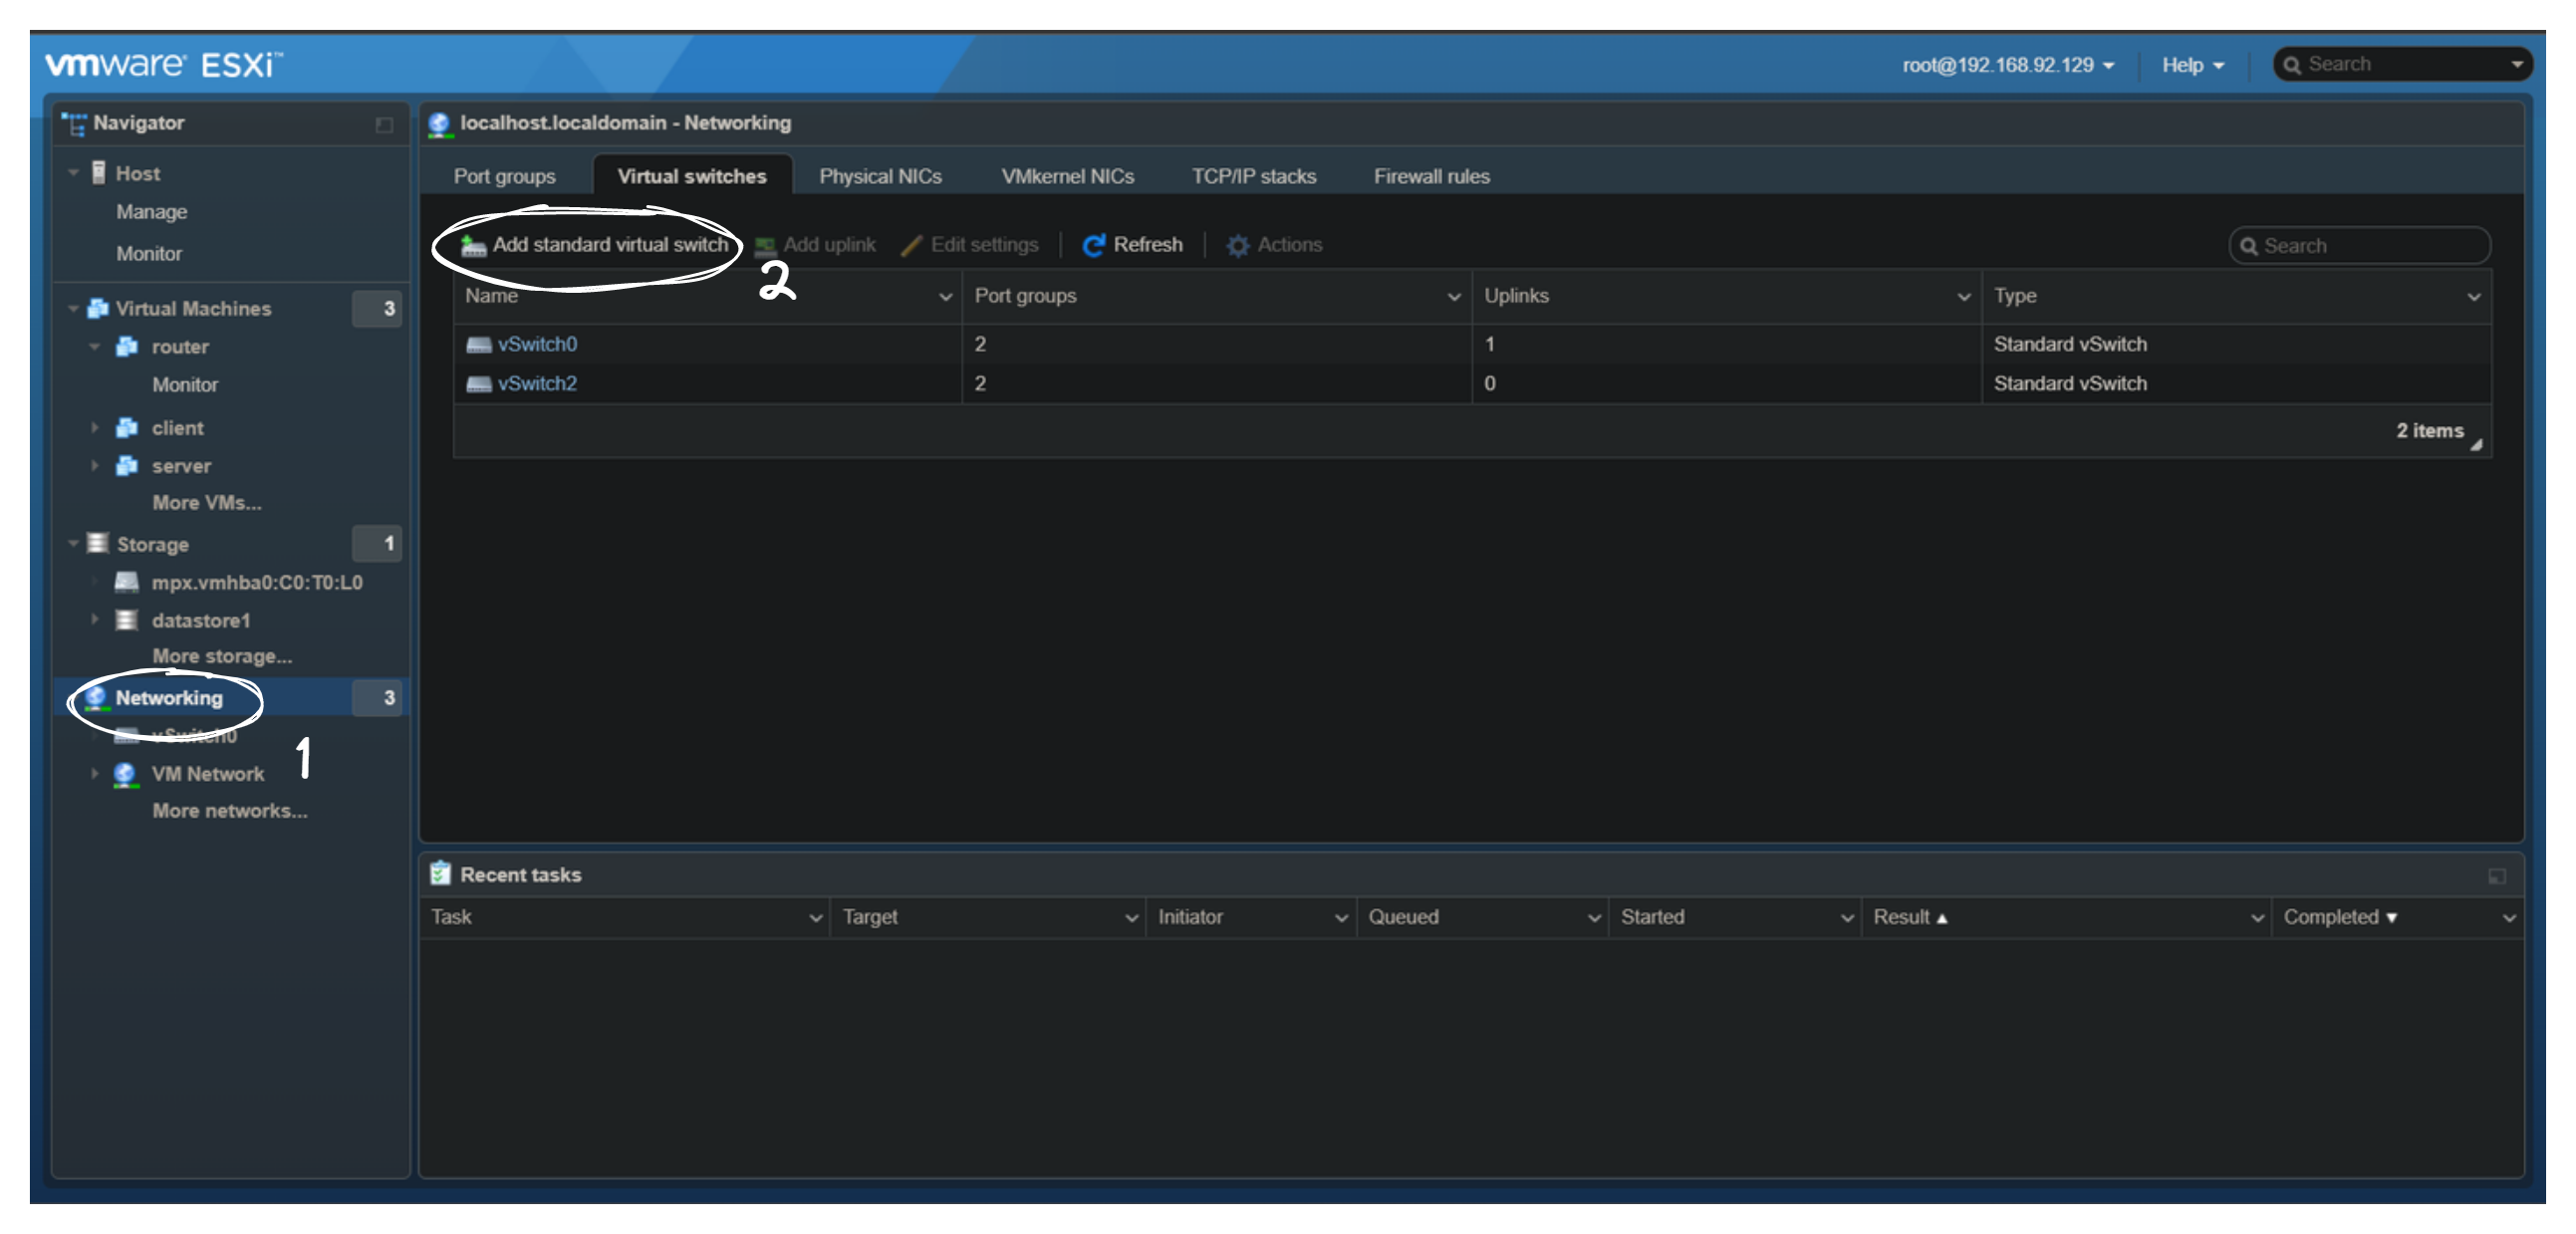The image size is (2576, 1234).
Task: Focus the top global Search field
Action: tap(2402, 65)
